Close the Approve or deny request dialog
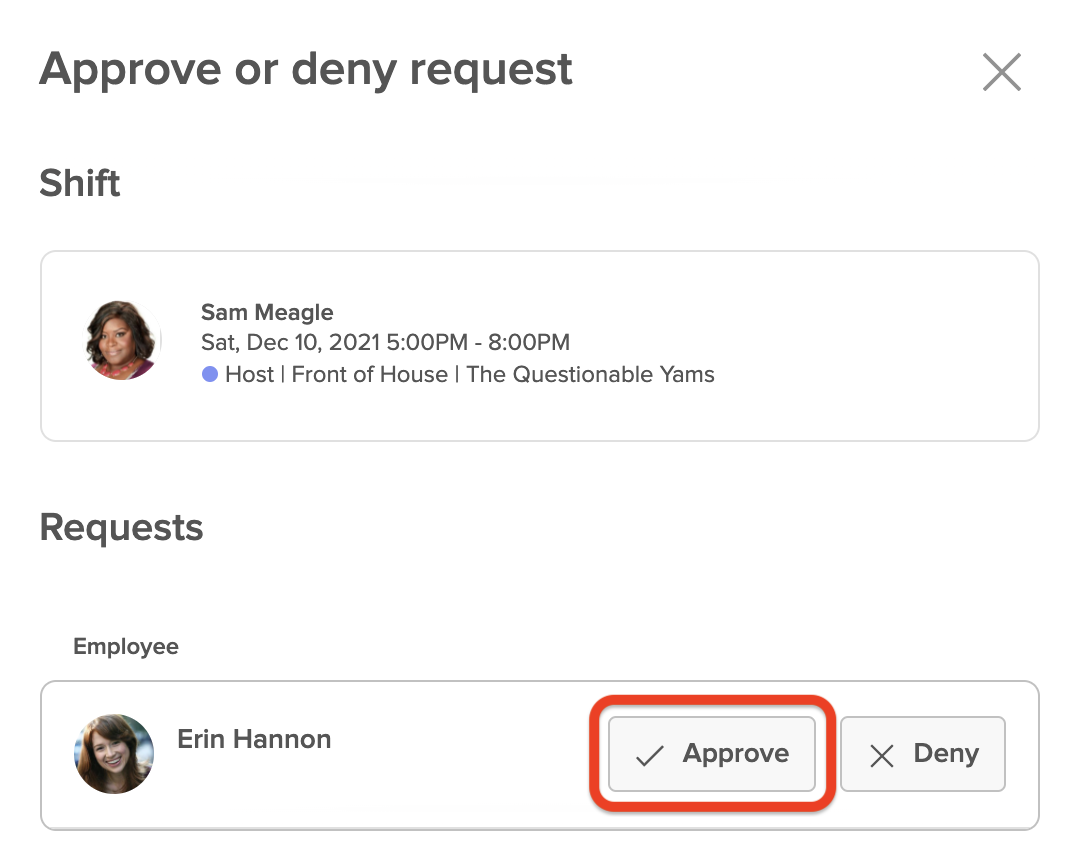 (x=1001, y=72)
